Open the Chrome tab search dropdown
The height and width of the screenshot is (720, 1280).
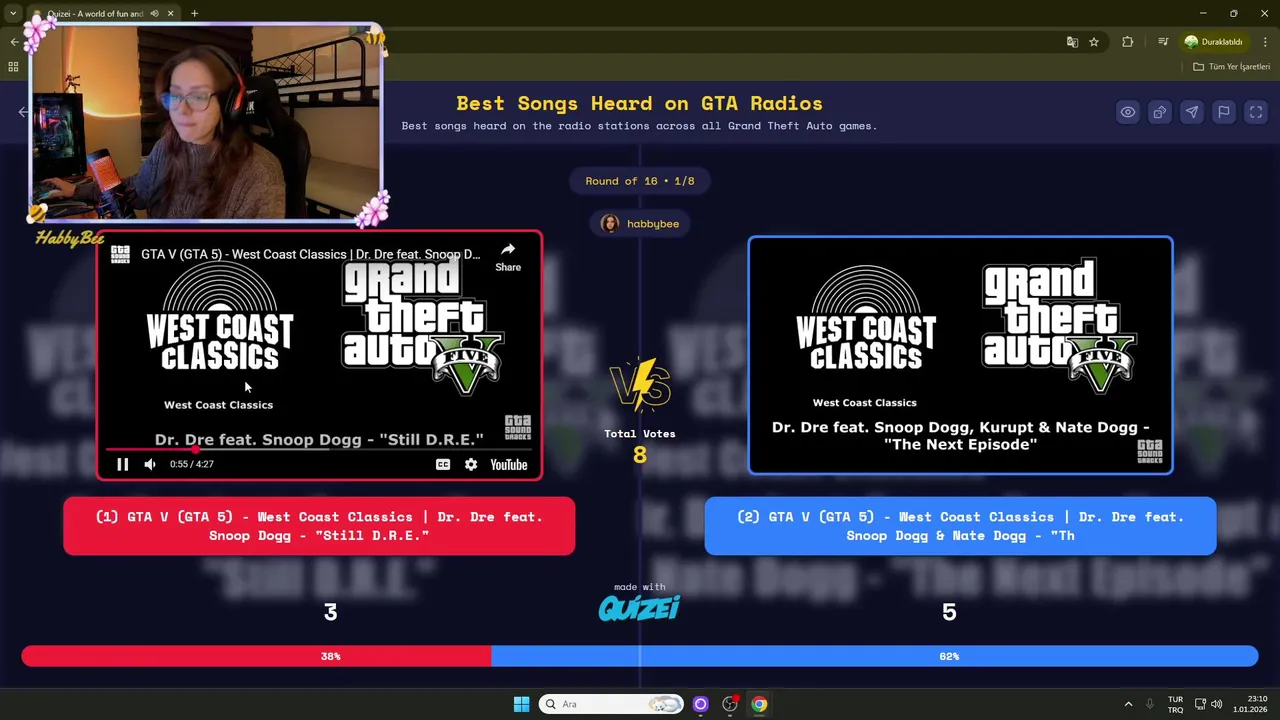point(11,13)
